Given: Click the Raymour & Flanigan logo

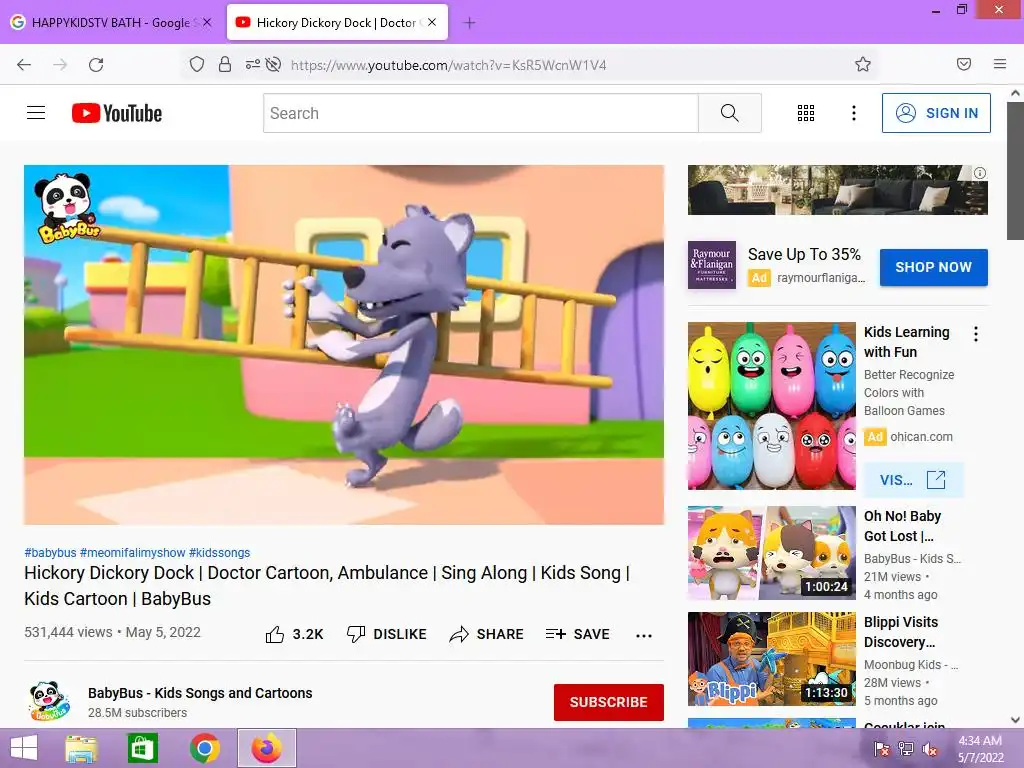Looking at the screenshot, I should [712, 265].
